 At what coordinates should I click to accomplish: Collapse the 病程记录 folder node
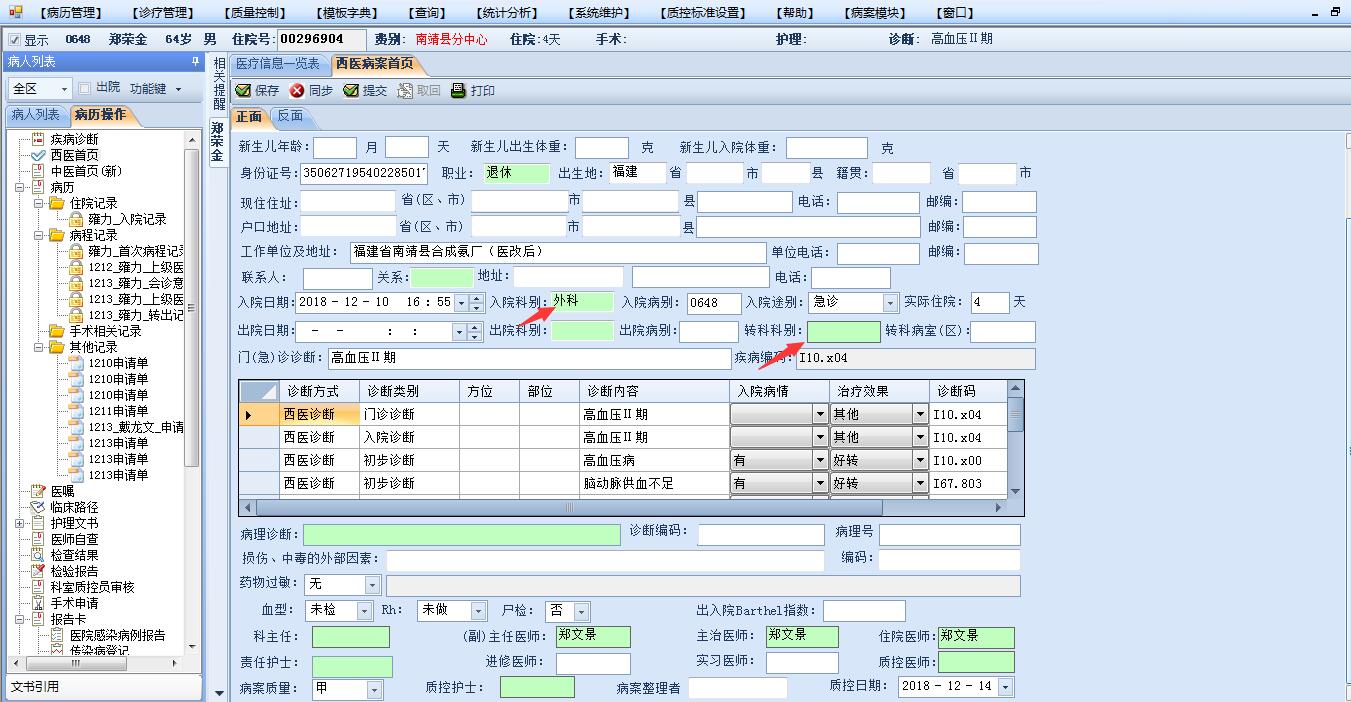click(x=39, y=235)
